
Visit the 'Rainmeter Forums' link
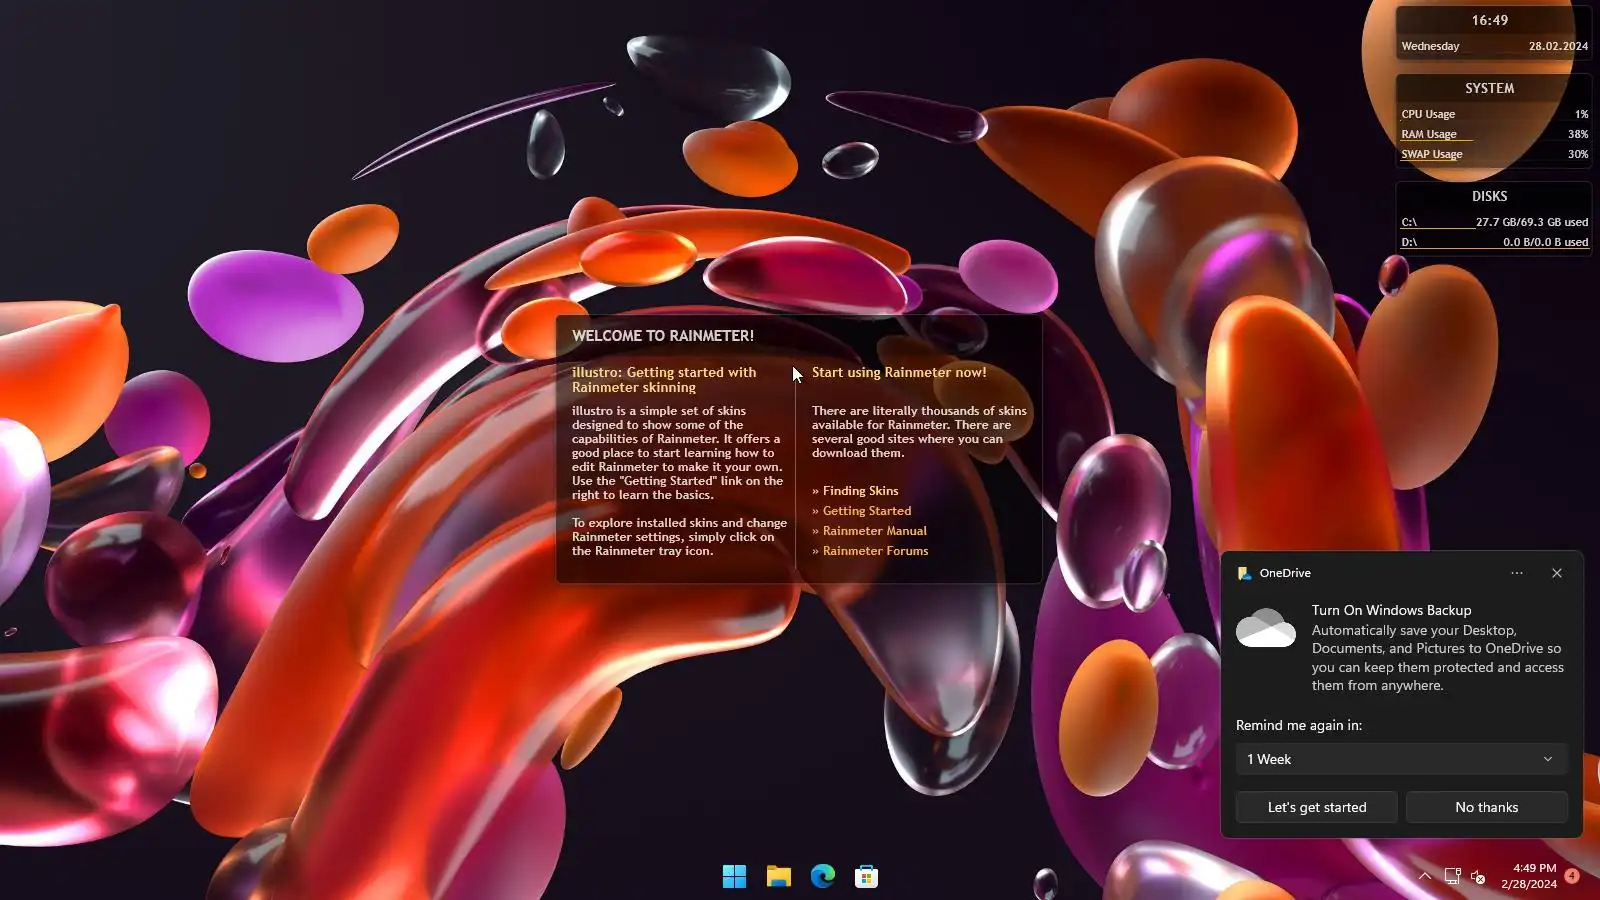[875, 551]
